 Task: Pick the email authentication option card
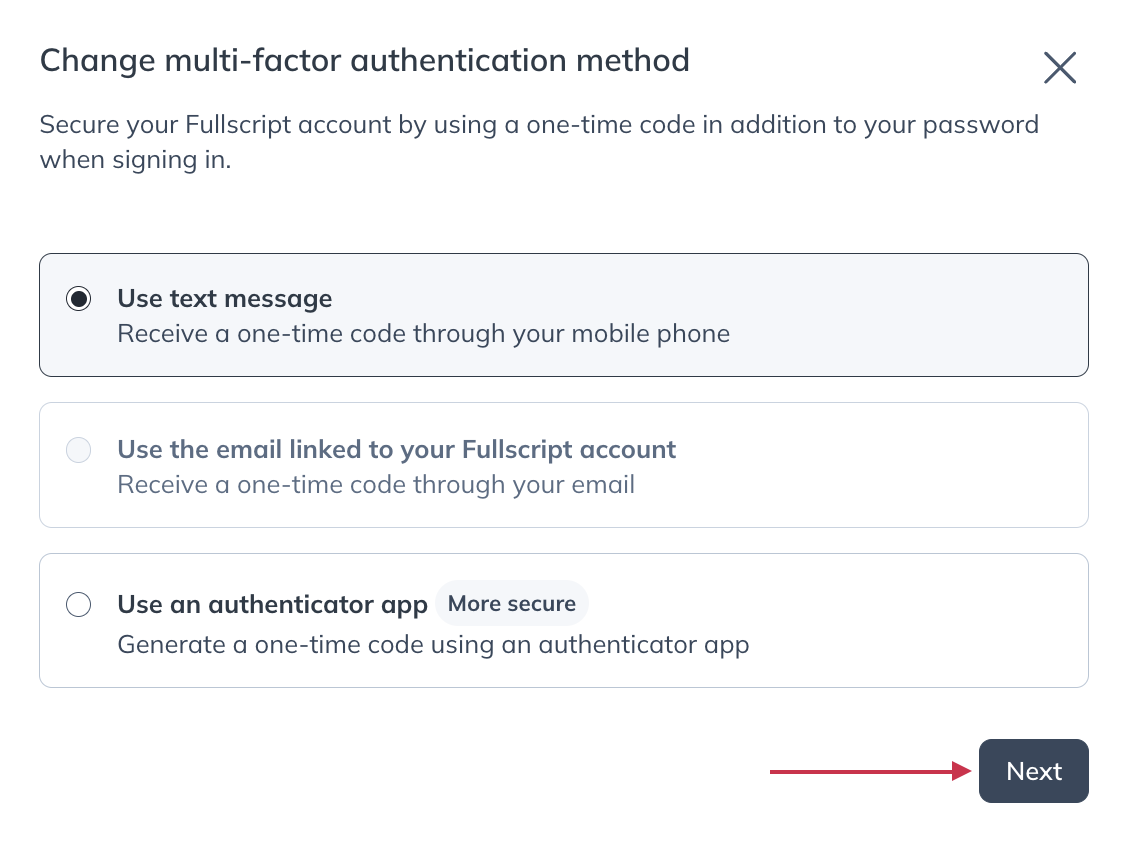tap(563, 464)
